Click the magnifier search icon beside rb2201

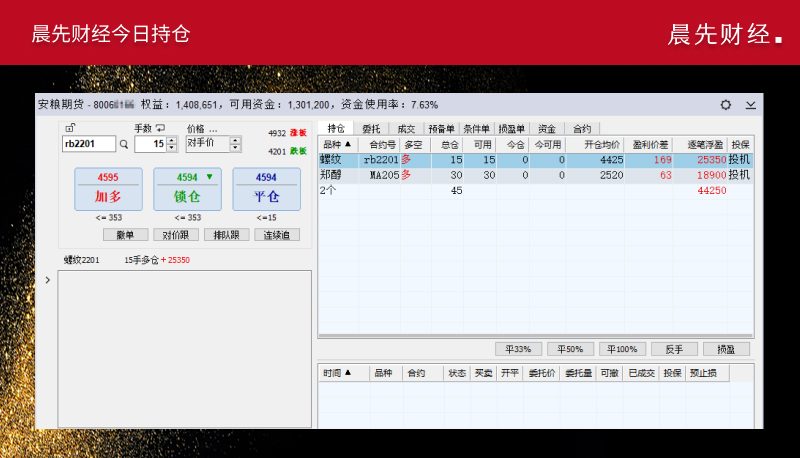point(124,144)
